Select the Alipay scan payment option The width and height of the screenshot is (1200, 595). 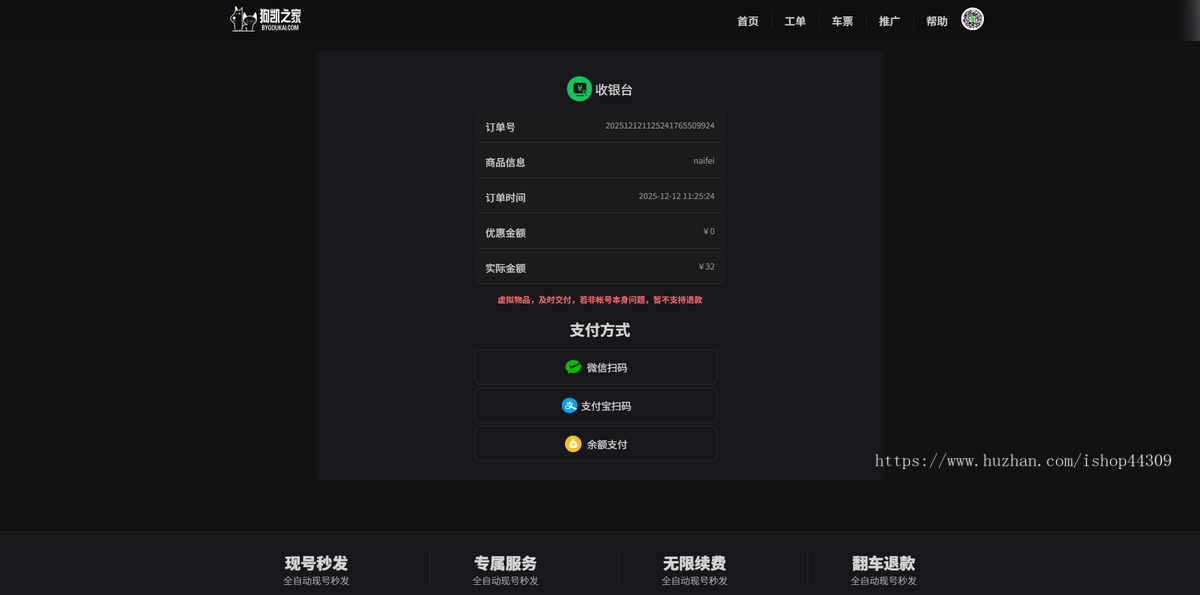595,405
